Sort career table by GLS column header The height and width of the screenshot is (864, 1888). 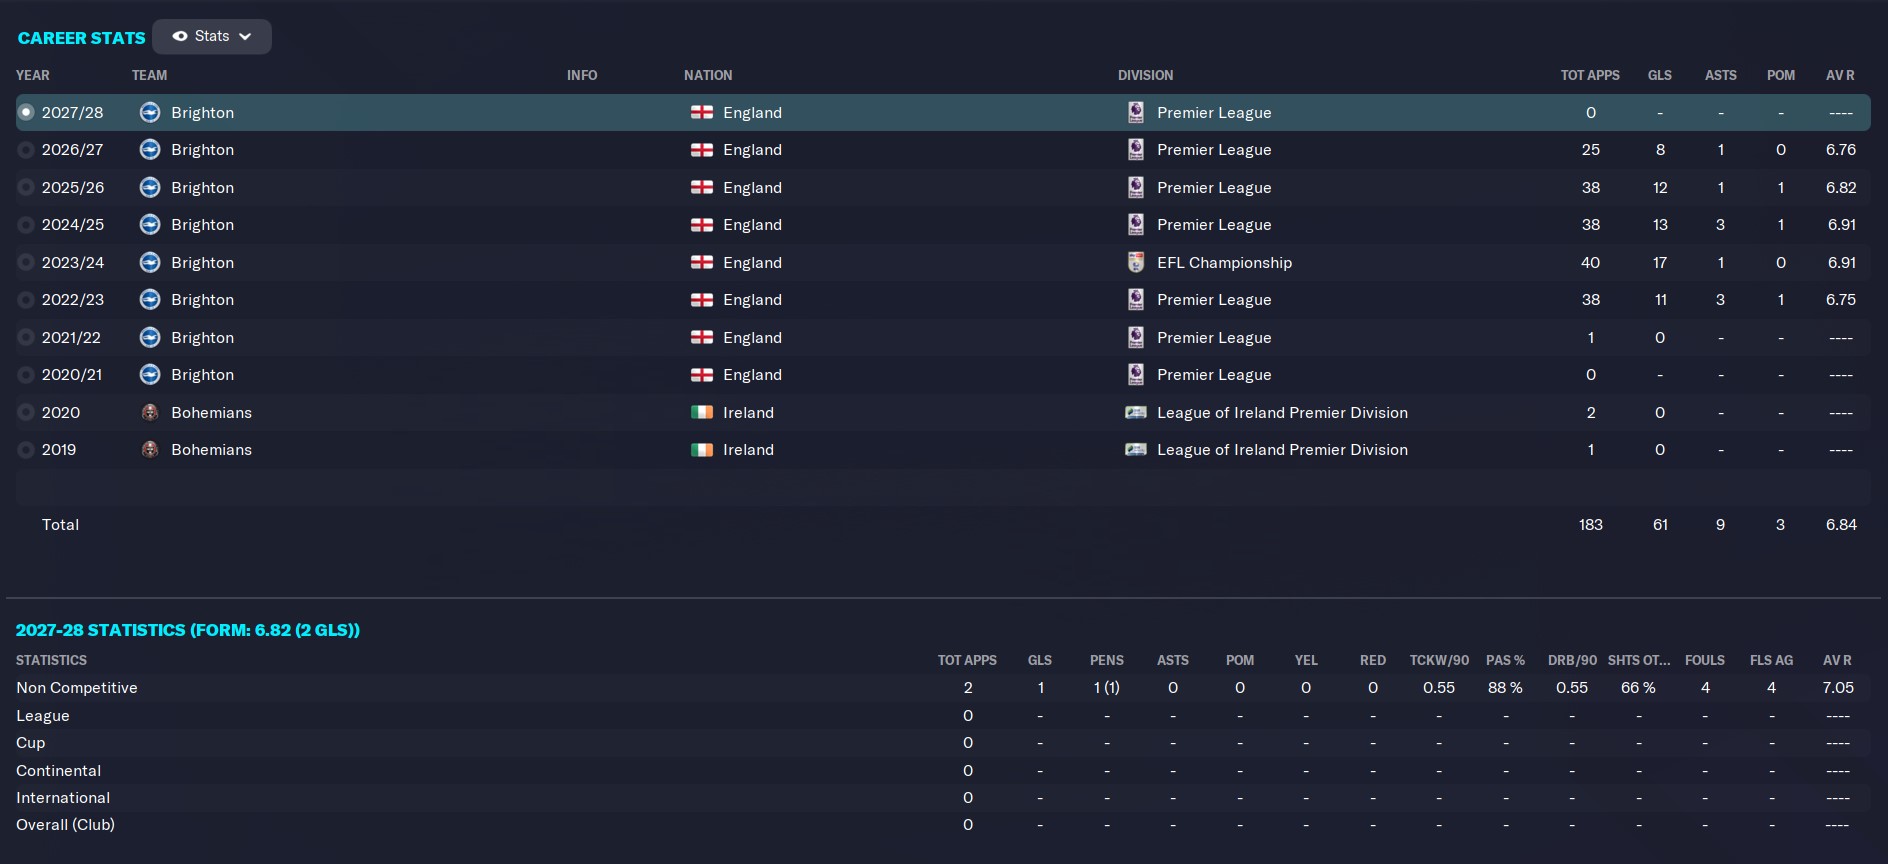tap(1660, 75)
